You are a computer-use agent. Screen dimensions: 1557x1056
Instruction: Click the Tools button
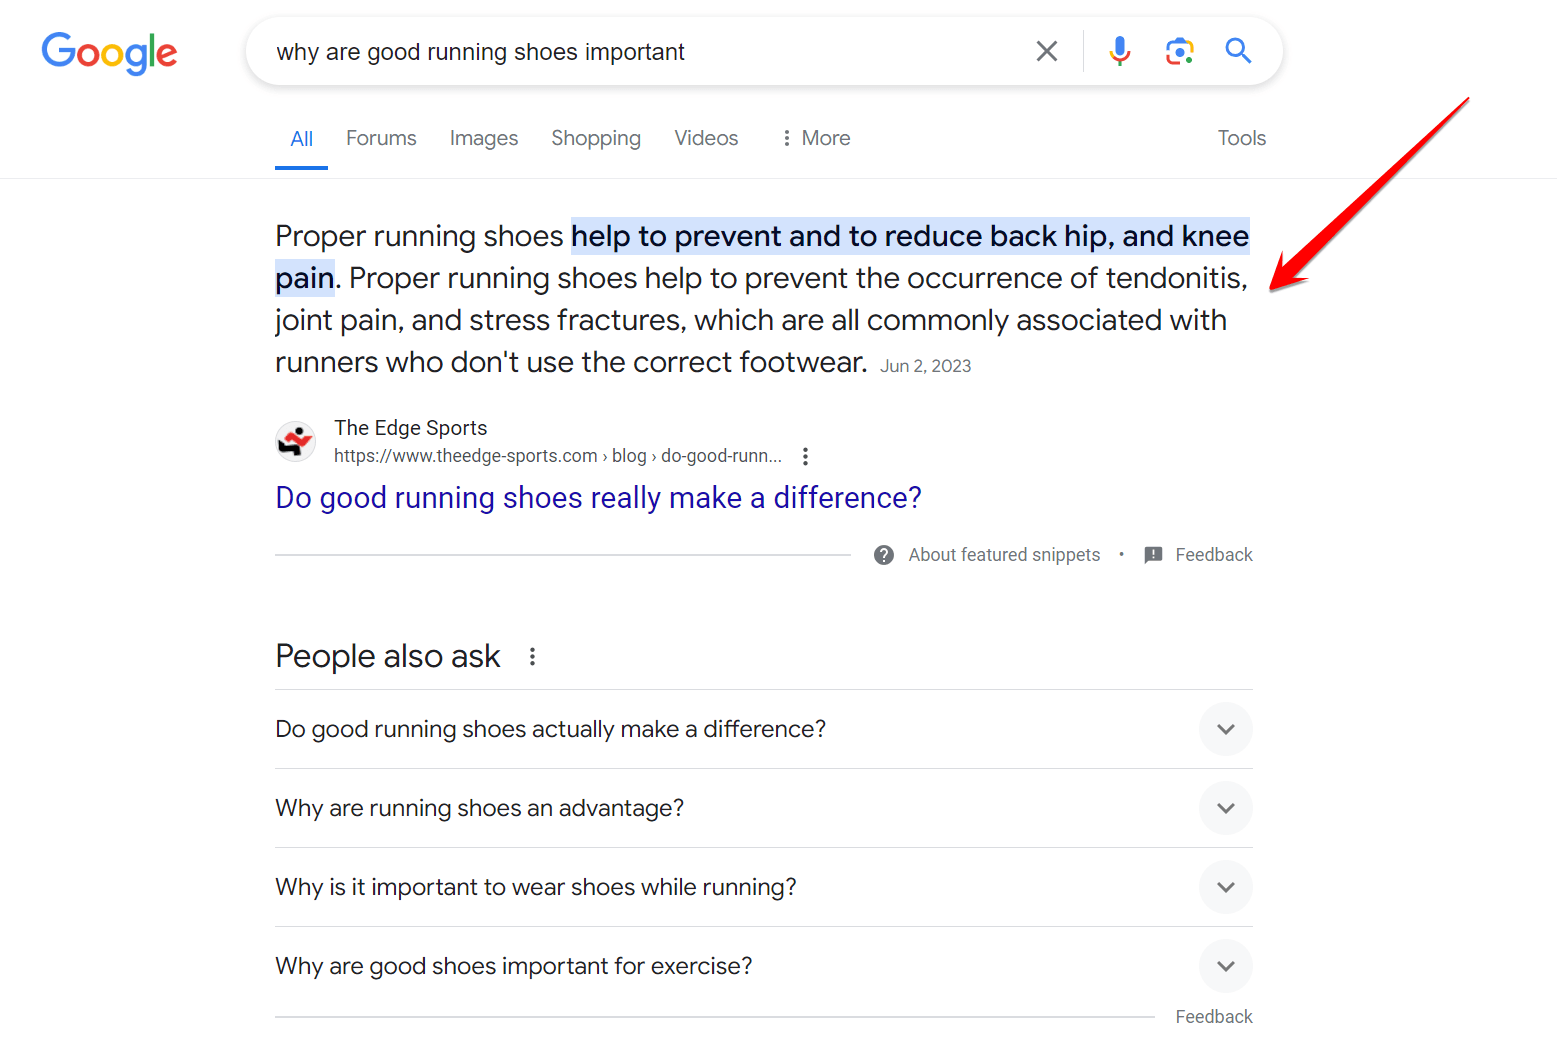click(1241, 138)
